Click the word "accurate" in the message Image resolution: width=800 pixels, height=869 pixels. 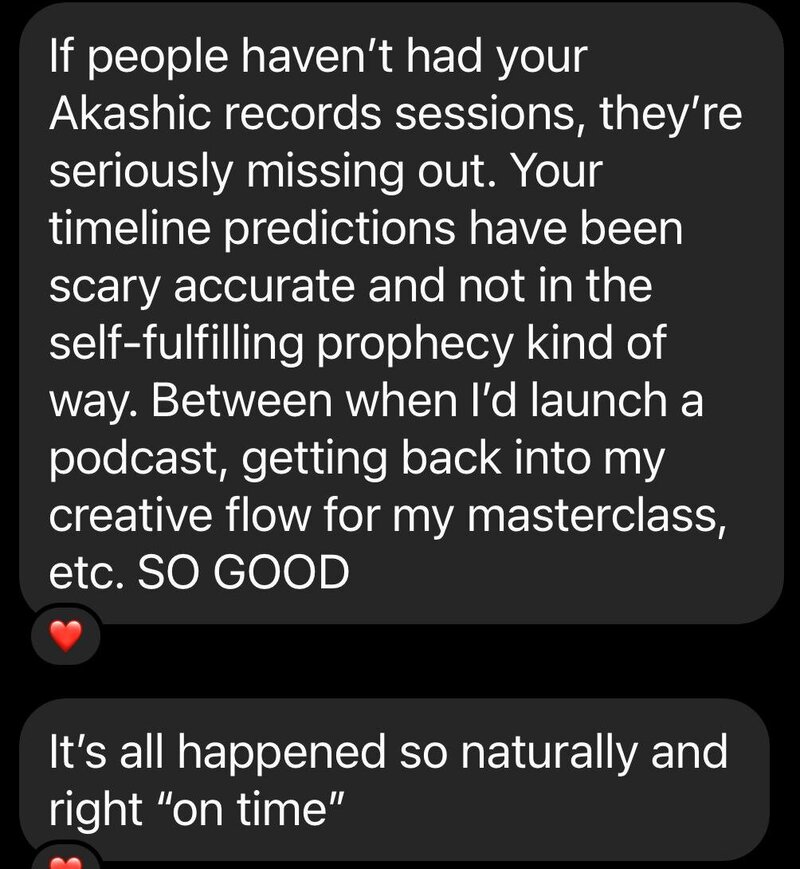[264, 286]
